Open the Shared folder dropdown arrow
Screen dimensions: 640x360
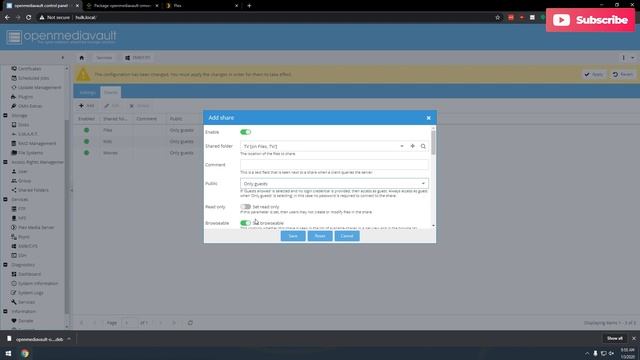click(402, 146)
